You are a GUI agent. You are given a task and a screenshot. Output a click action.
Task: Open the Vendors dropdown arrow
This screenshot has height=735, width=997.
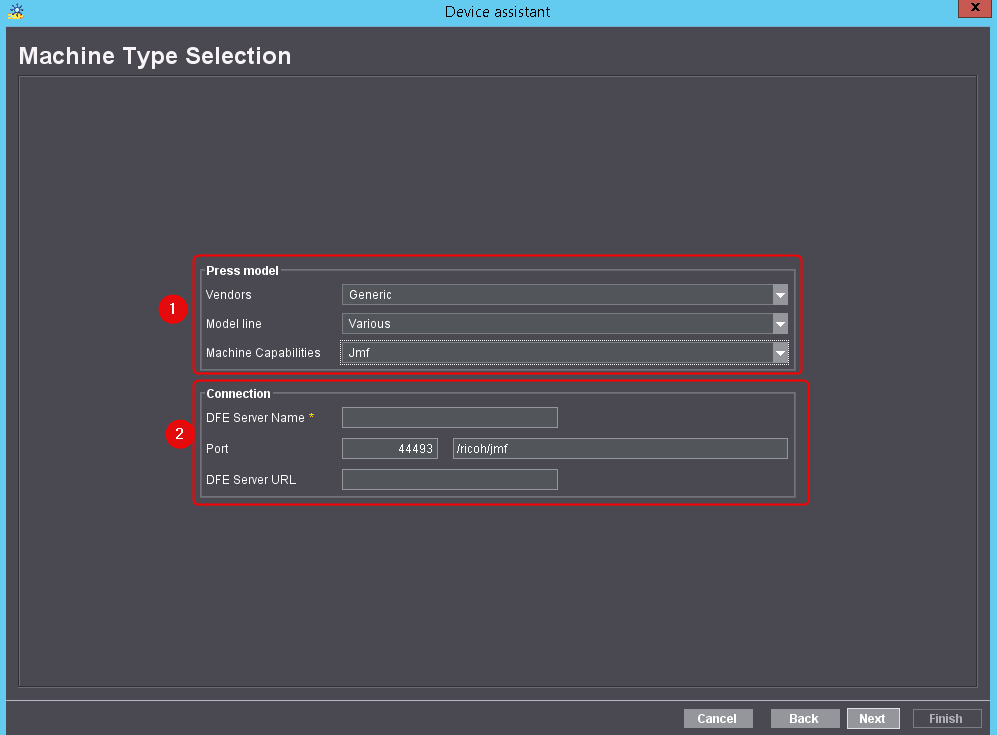coord(780,295)
